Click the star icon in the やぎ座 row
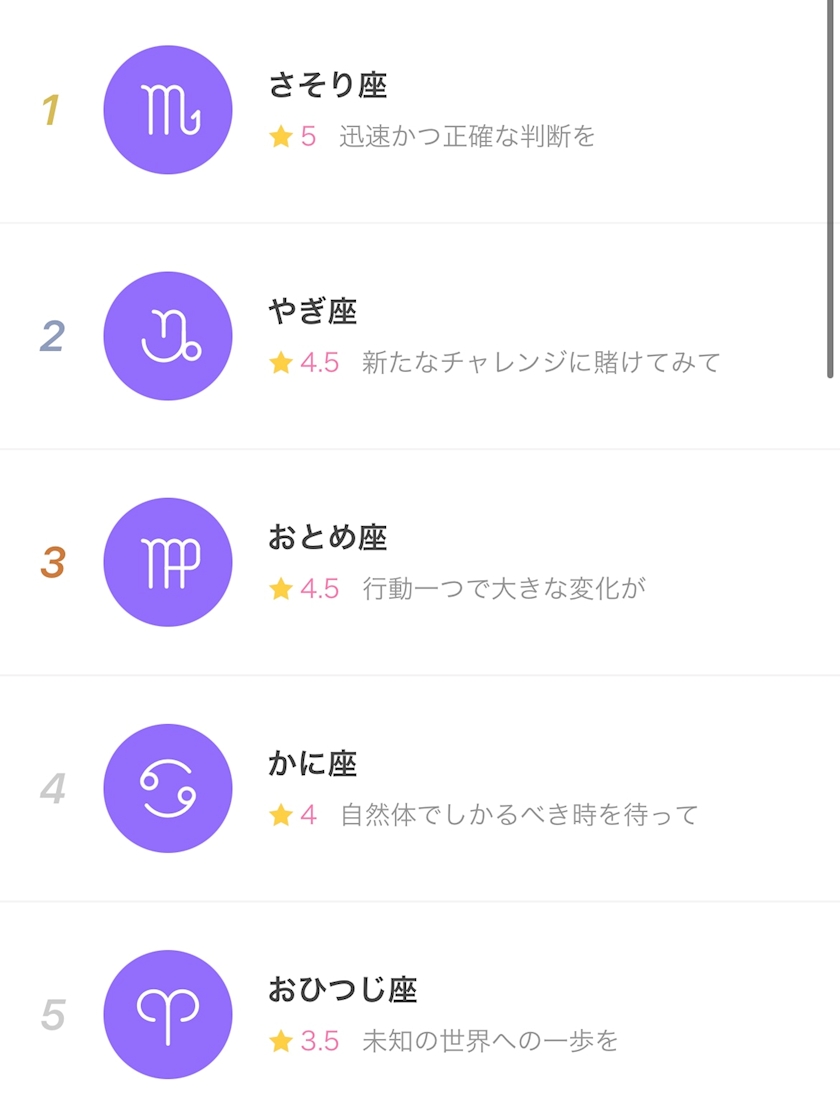 [x=281, y=363]
